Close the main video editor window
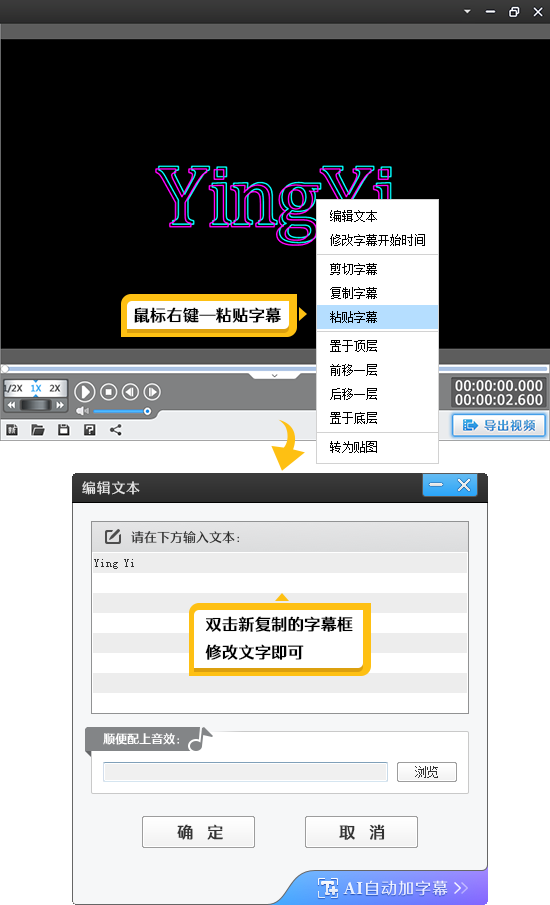The height and width of the screenshot is (905, 550). [x=538, y=12]
